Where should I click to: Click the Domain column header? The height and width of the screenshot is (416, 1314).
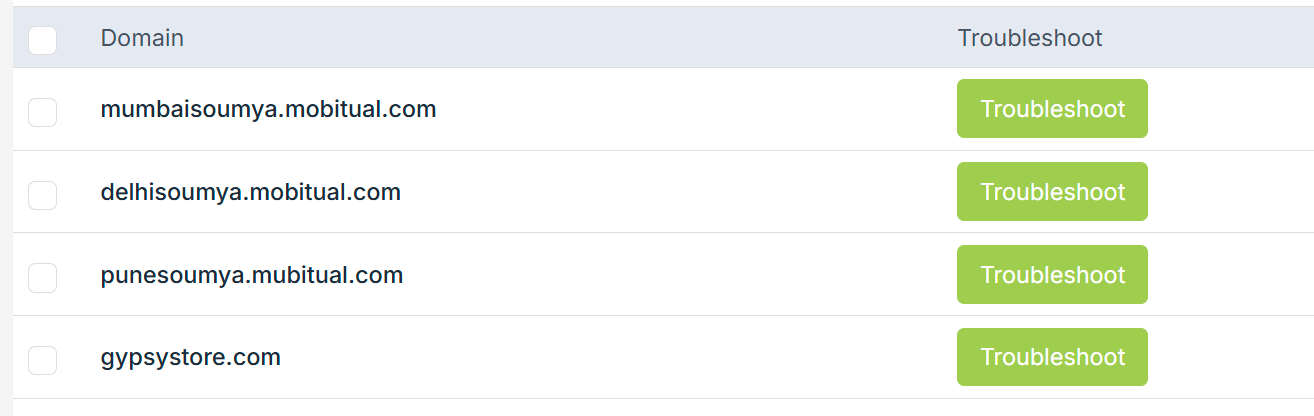pos(142,39)
